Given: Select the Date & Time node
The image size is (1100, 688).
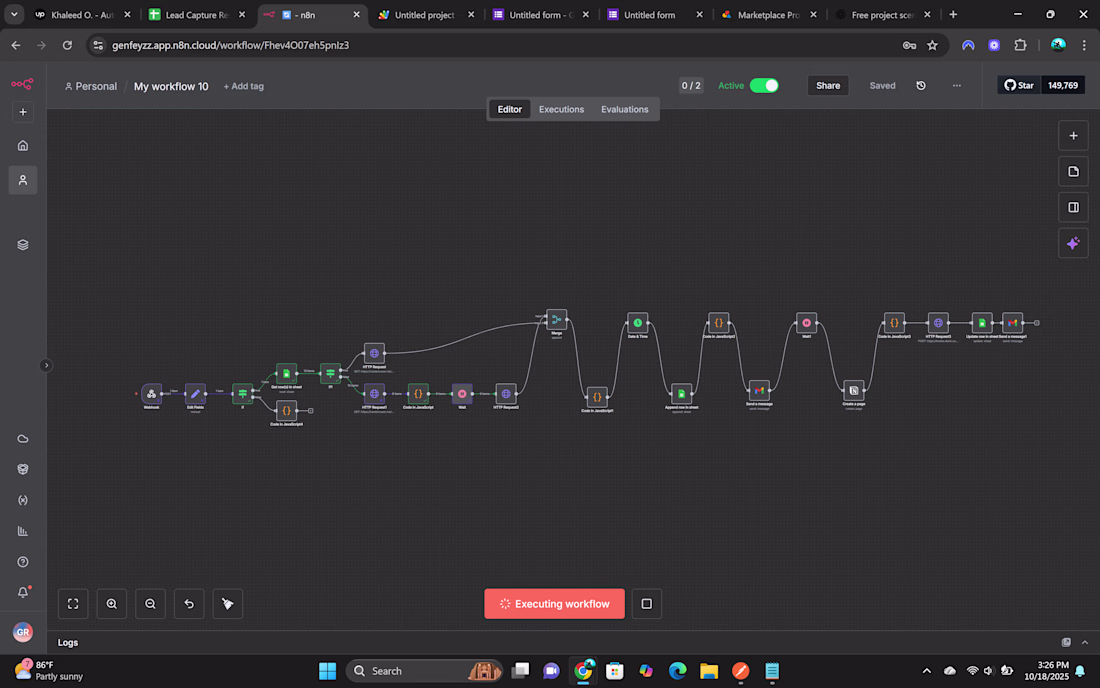Looking at the screenshot, I should tap(638, 323).
